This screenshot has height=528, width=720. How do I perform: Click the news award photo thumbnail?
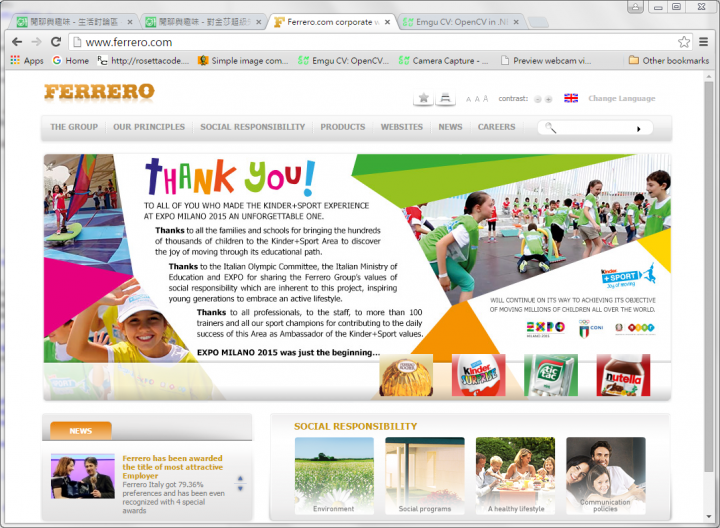pyautogui.click(x=83, y=476)
